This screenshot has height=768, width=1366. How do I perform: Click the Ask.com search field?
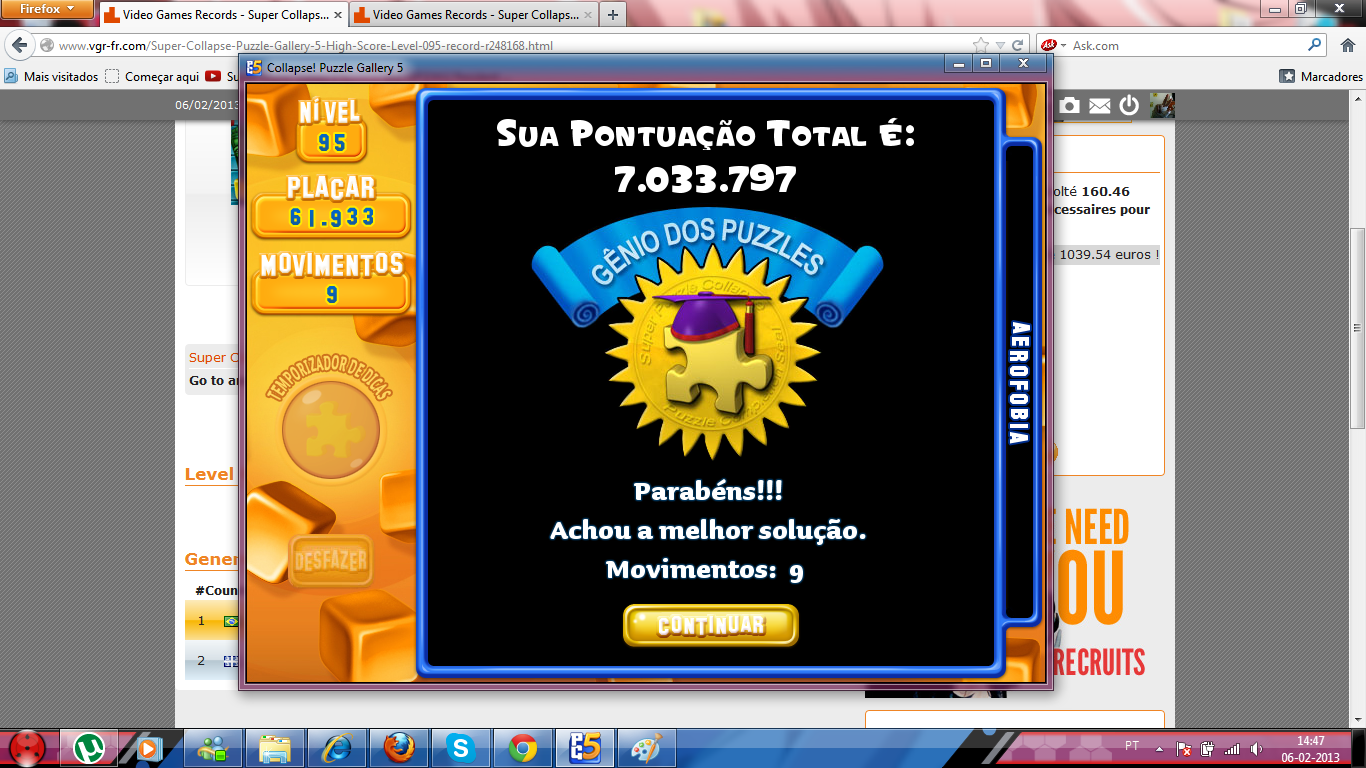click(1185, 46)
